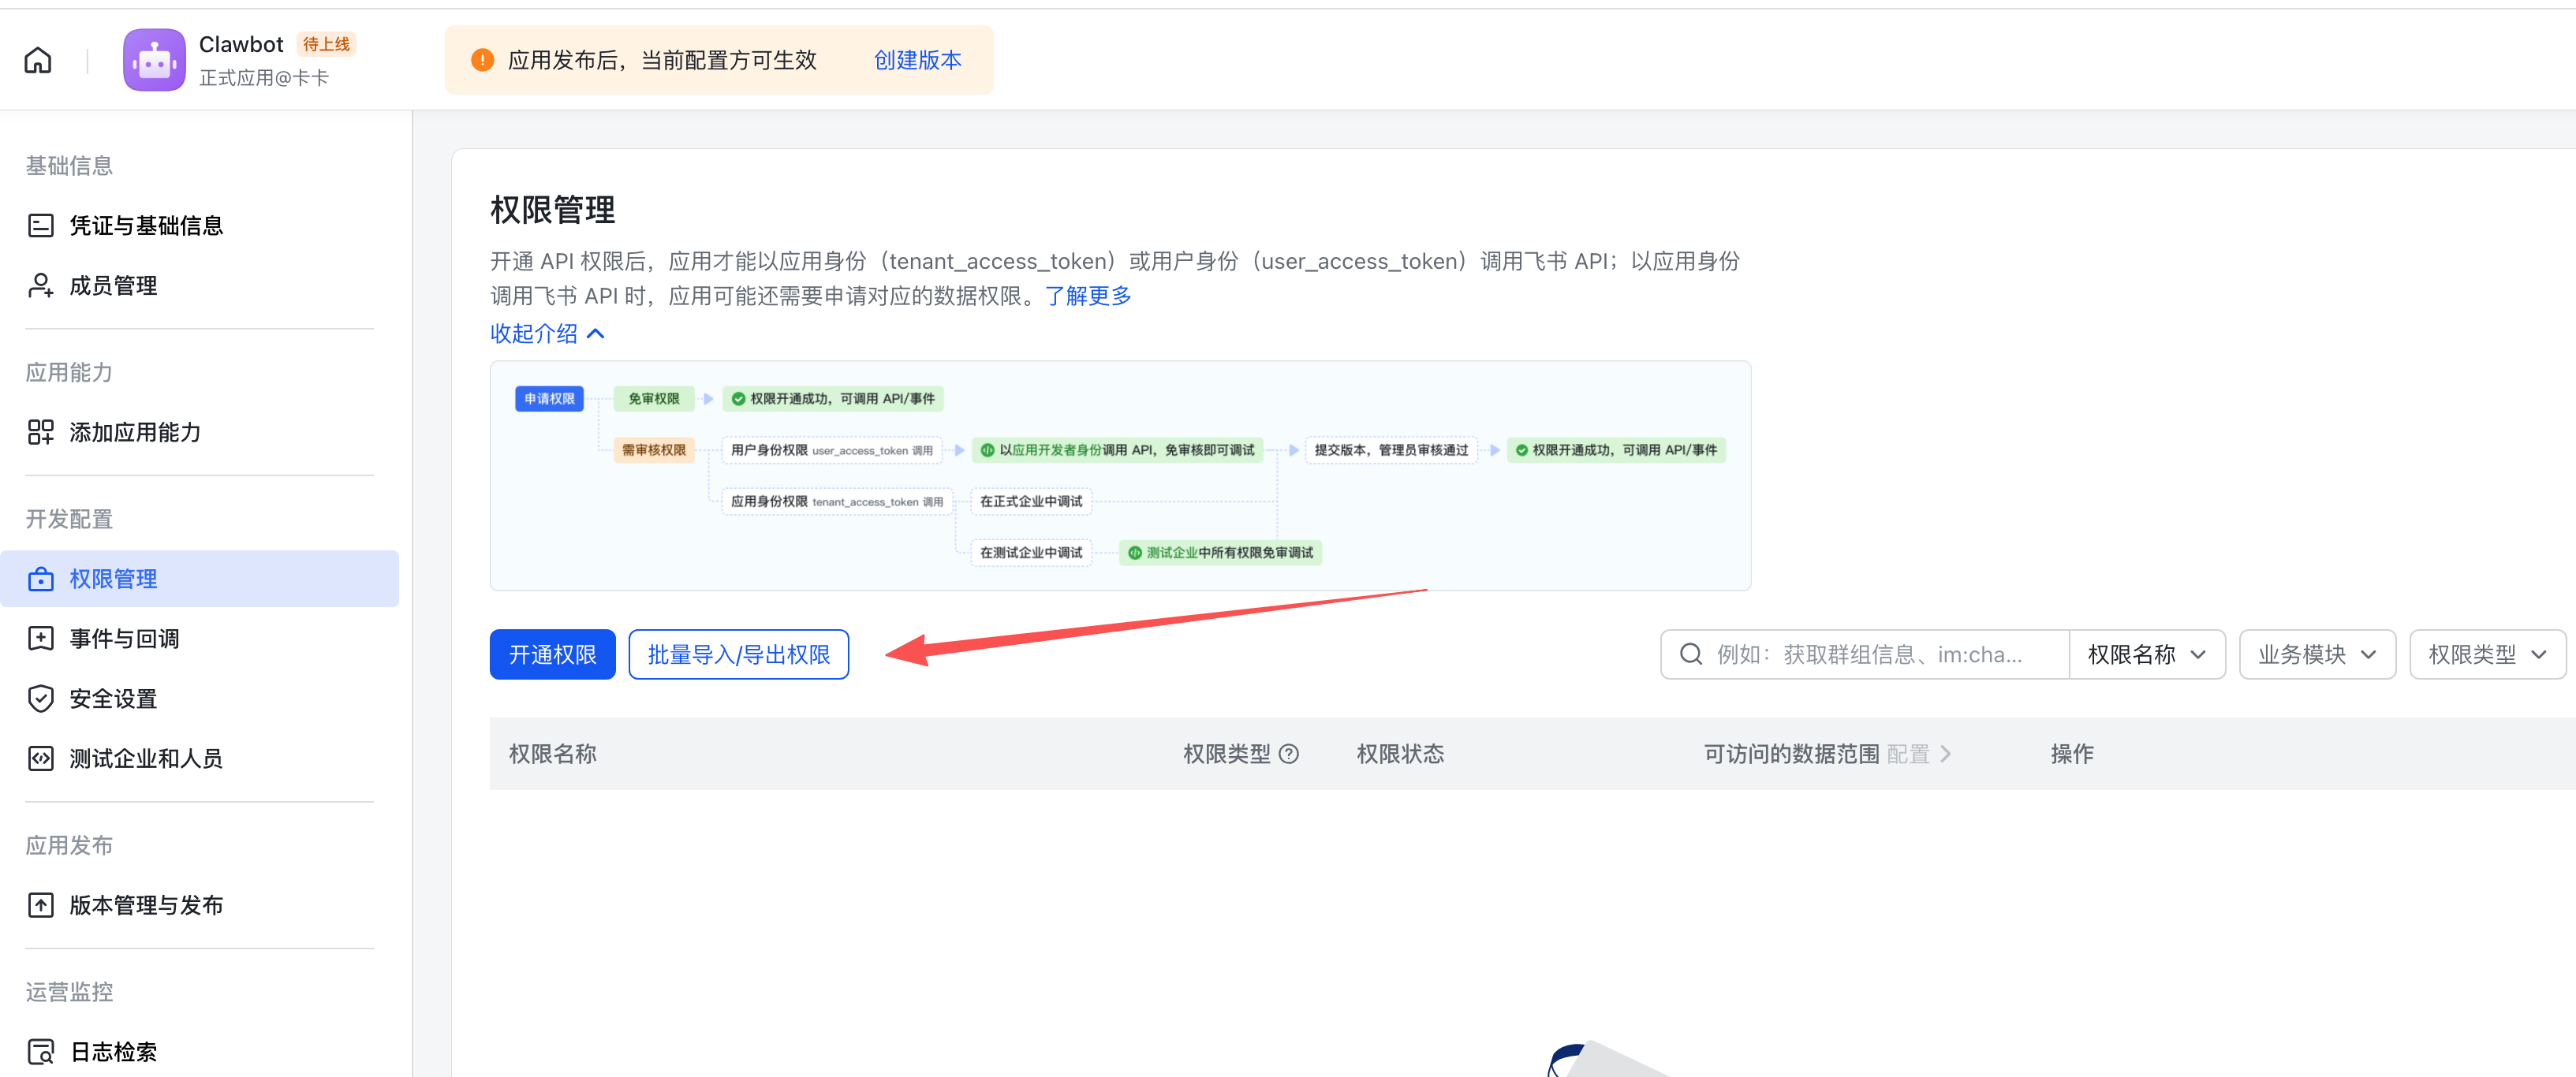
Task: Click the events and callbacks icon
Action: [41, 638]
